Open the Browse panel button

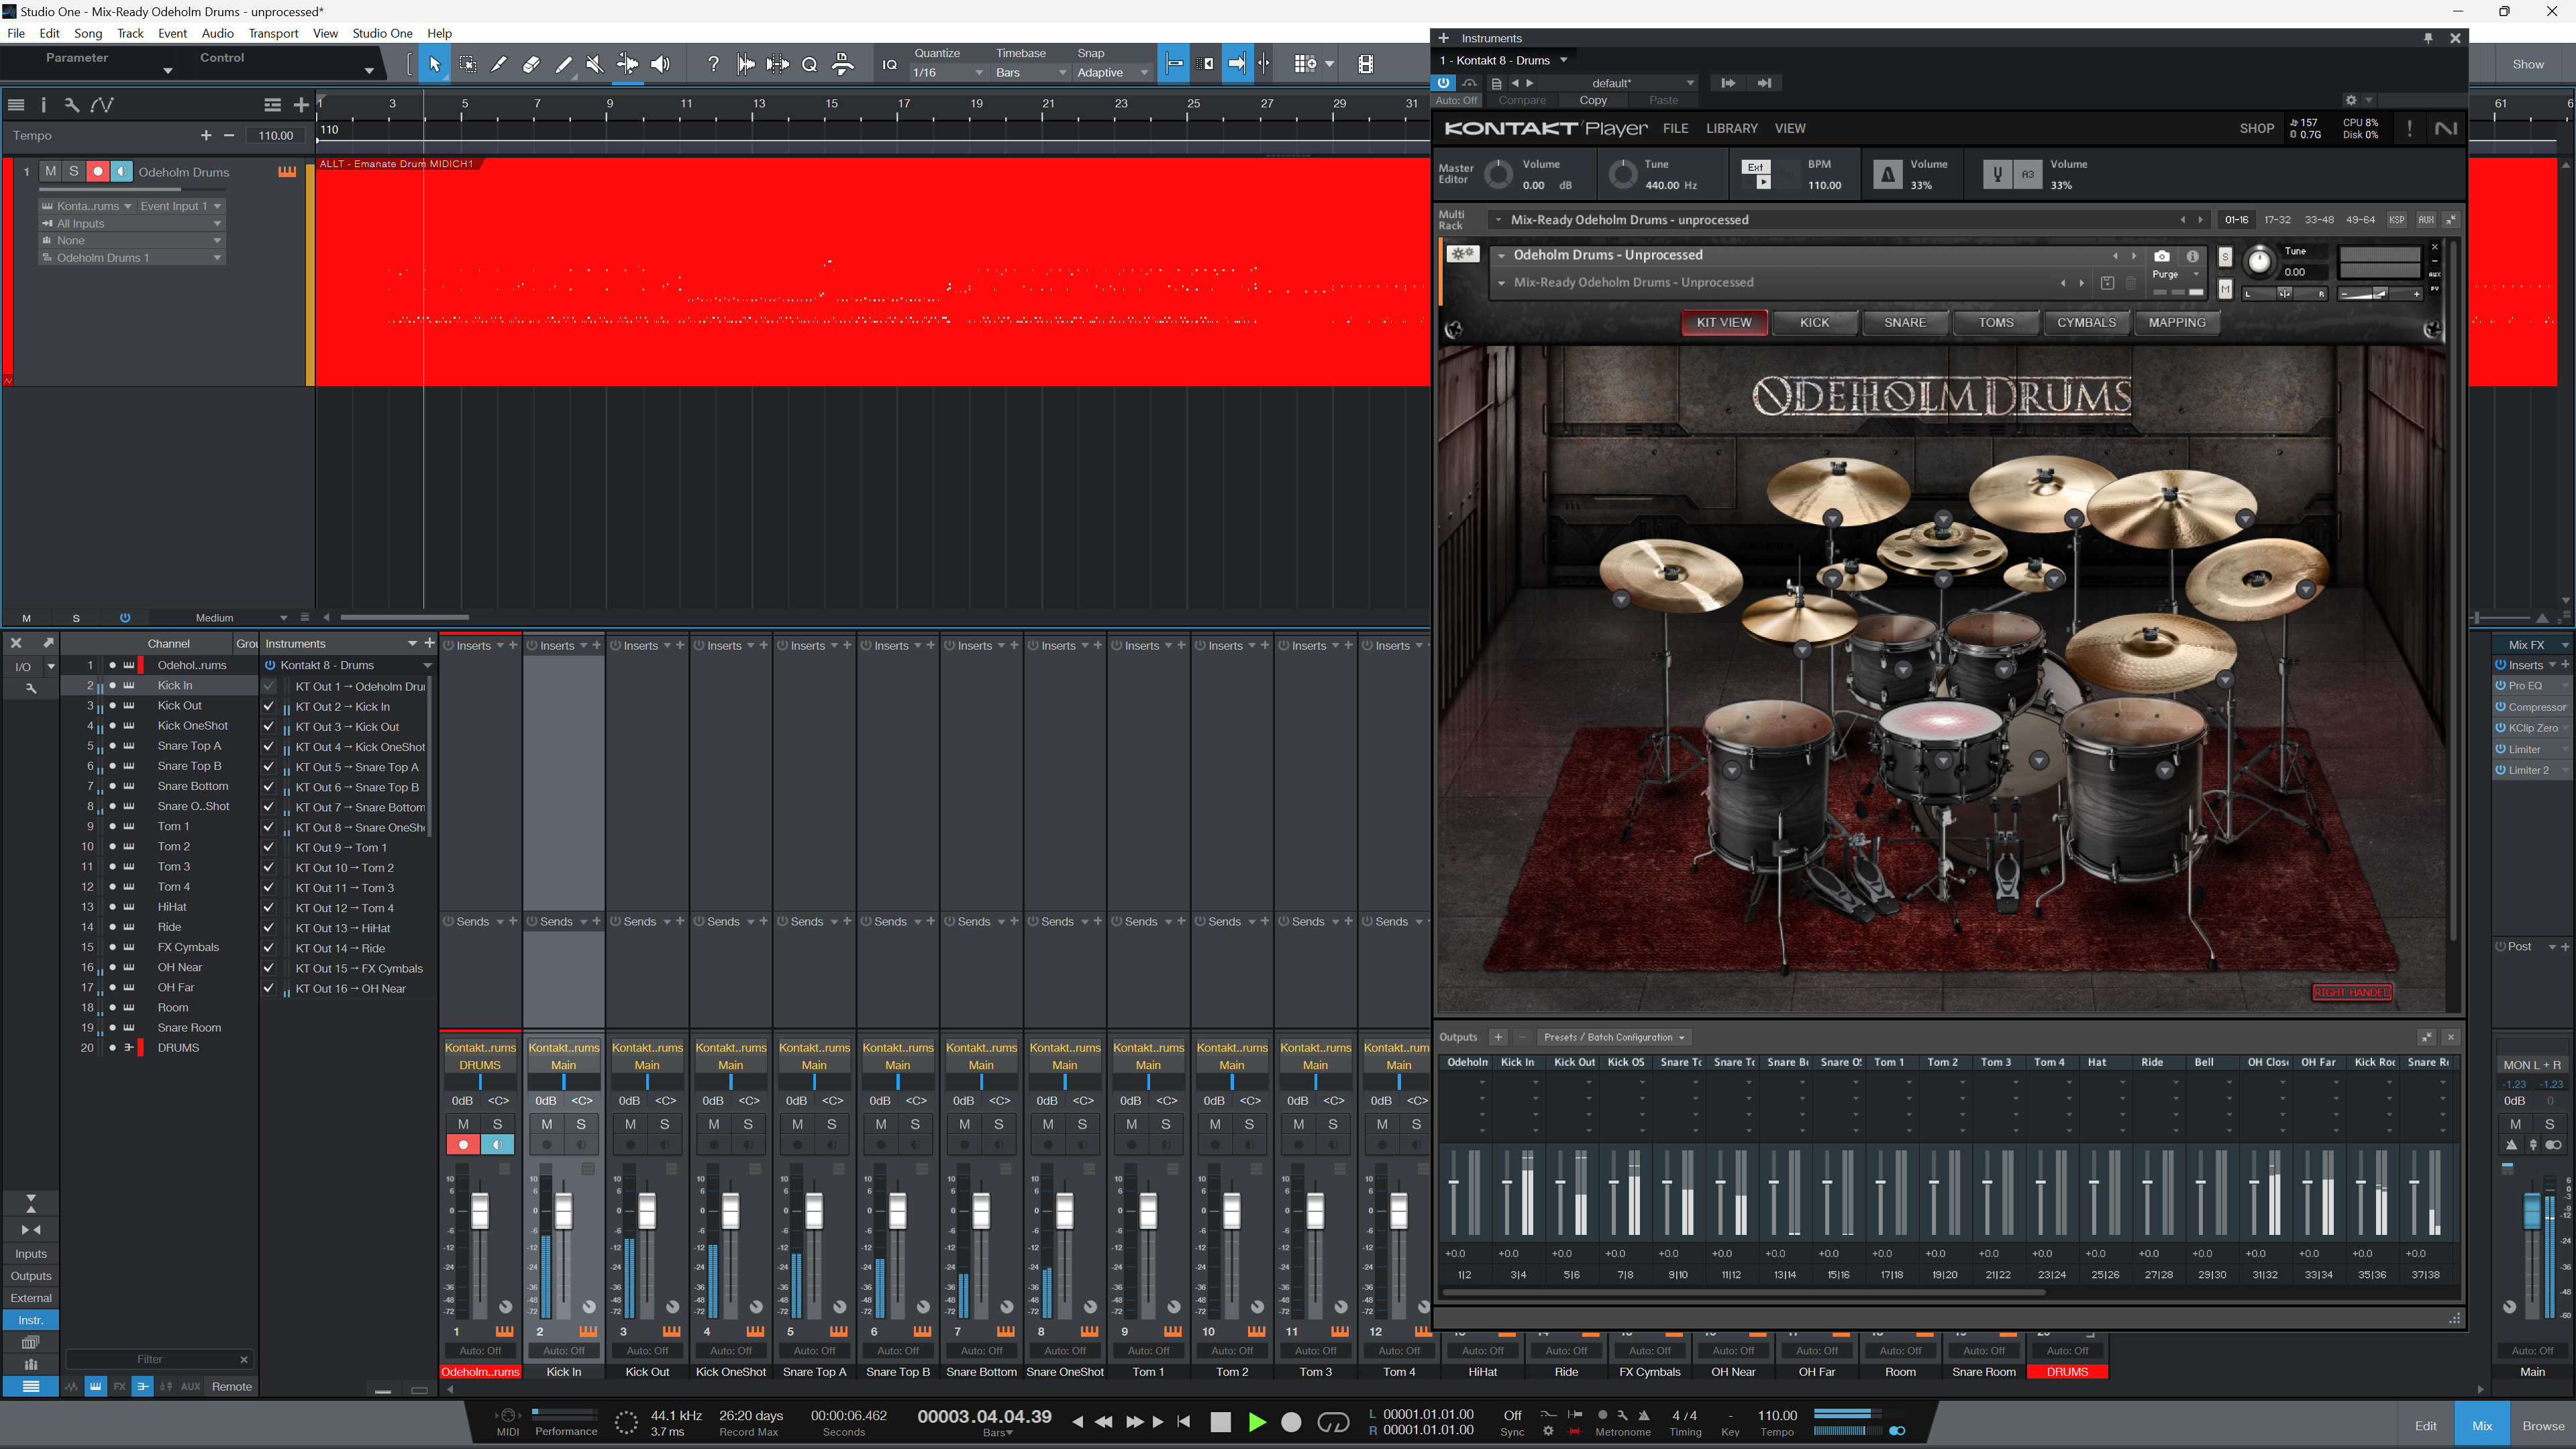(x=2542, y=1425)
